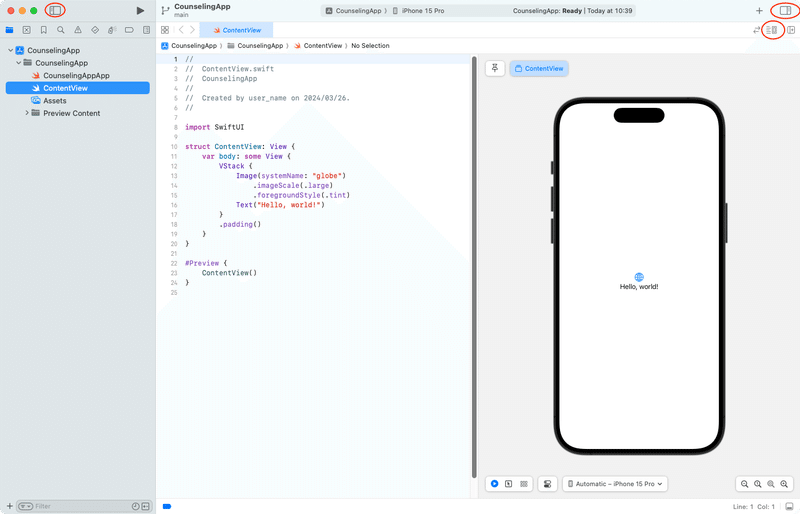The width and height of the screenshot is (800, 514).
Task: Open preview Device Settings
Action: click(547, 483)
